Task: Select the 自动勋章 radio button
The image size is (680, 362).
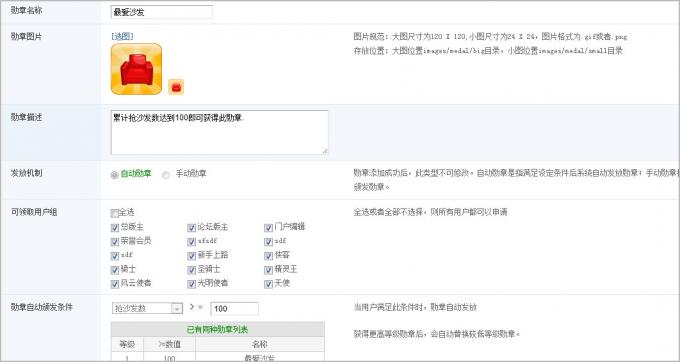Action: [114, 175]
